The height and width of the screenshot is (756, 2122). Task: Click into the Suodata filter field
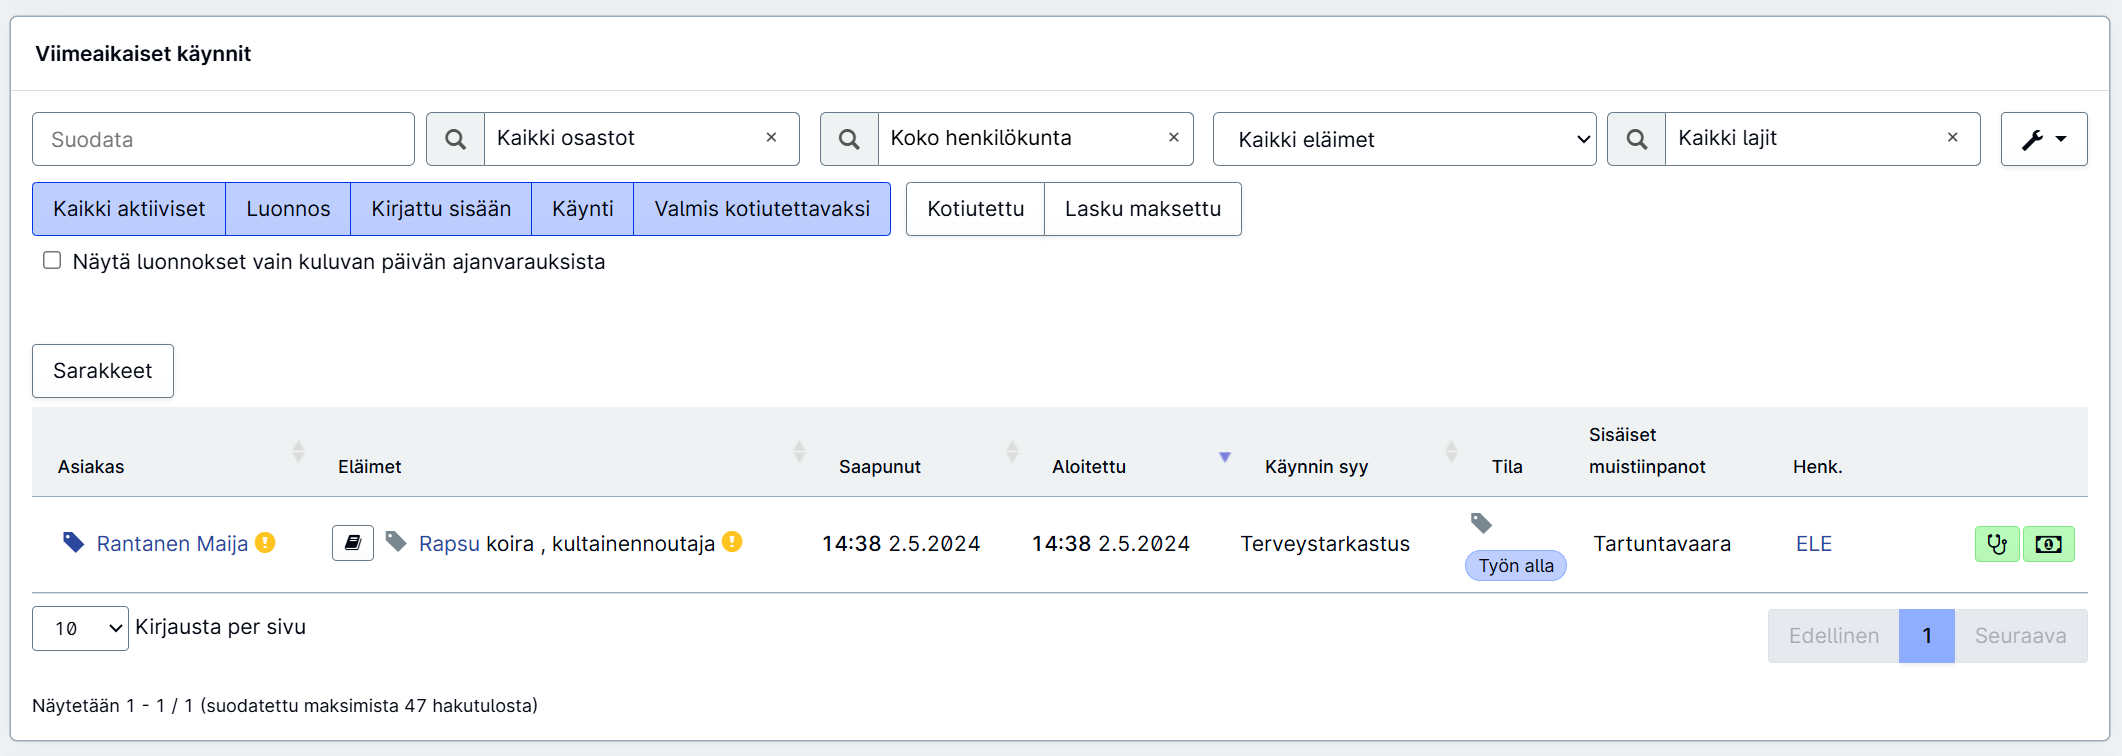click(223, 139)
